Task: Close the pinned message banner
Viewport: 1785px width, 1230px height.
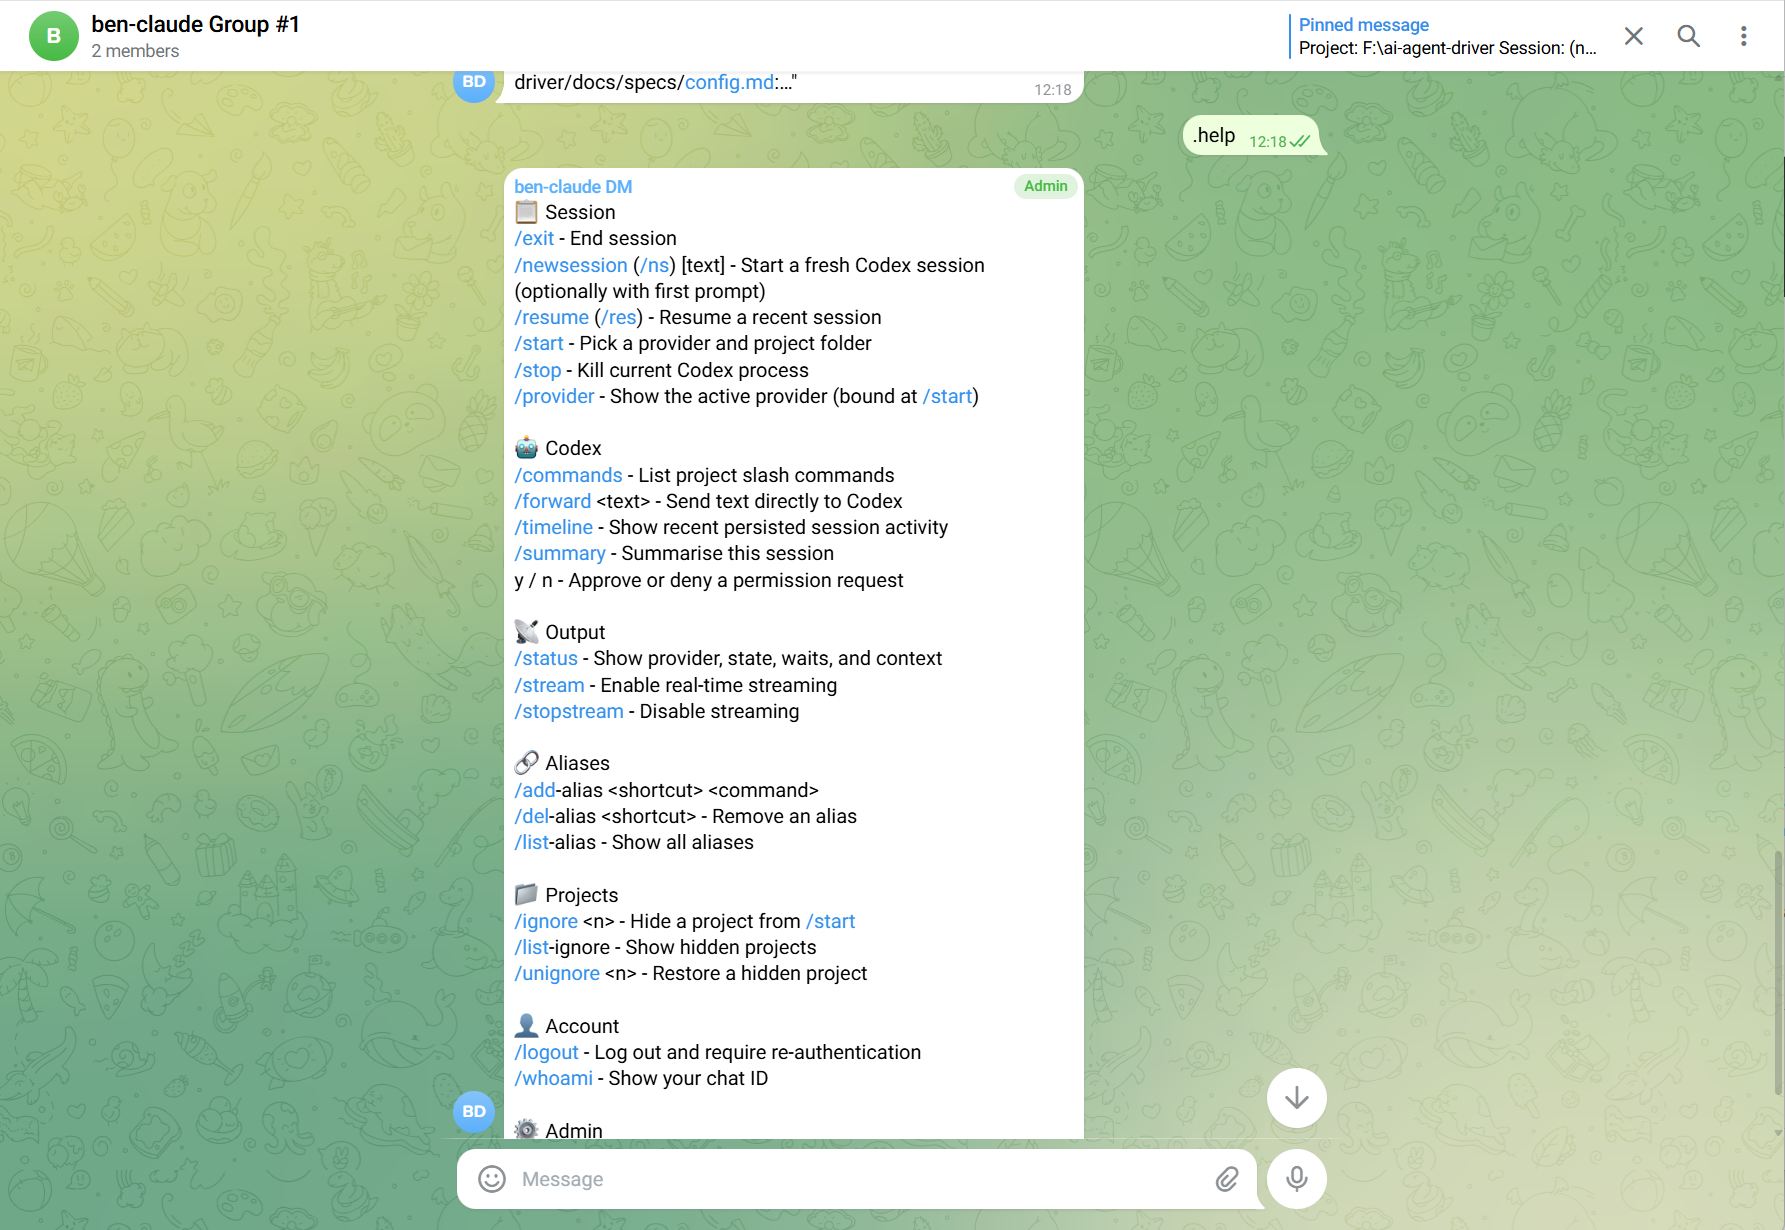Action: click(1634, 36)
